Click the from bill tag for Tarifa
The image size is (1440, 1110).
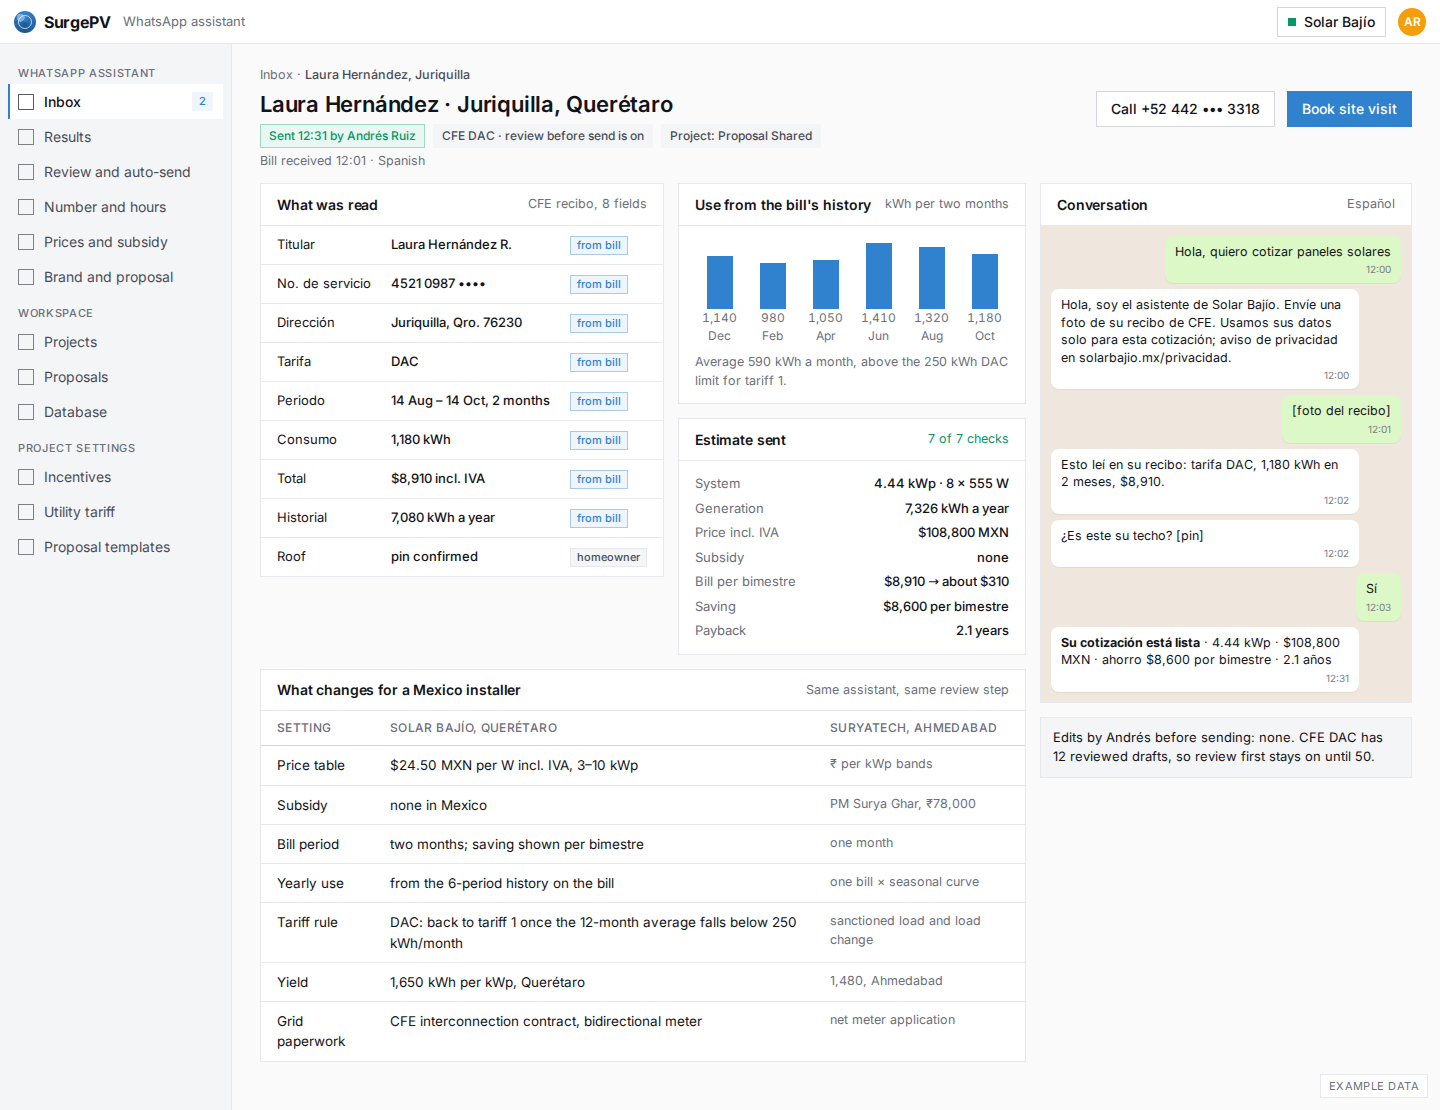[x=599, y=362]
